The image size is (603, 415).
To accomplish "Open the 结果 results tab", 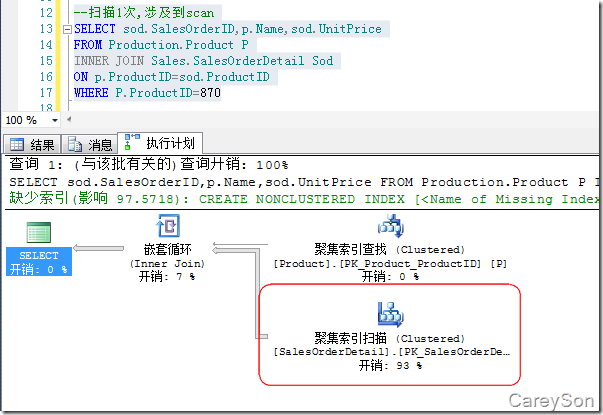I will click(x=32, y=145).
